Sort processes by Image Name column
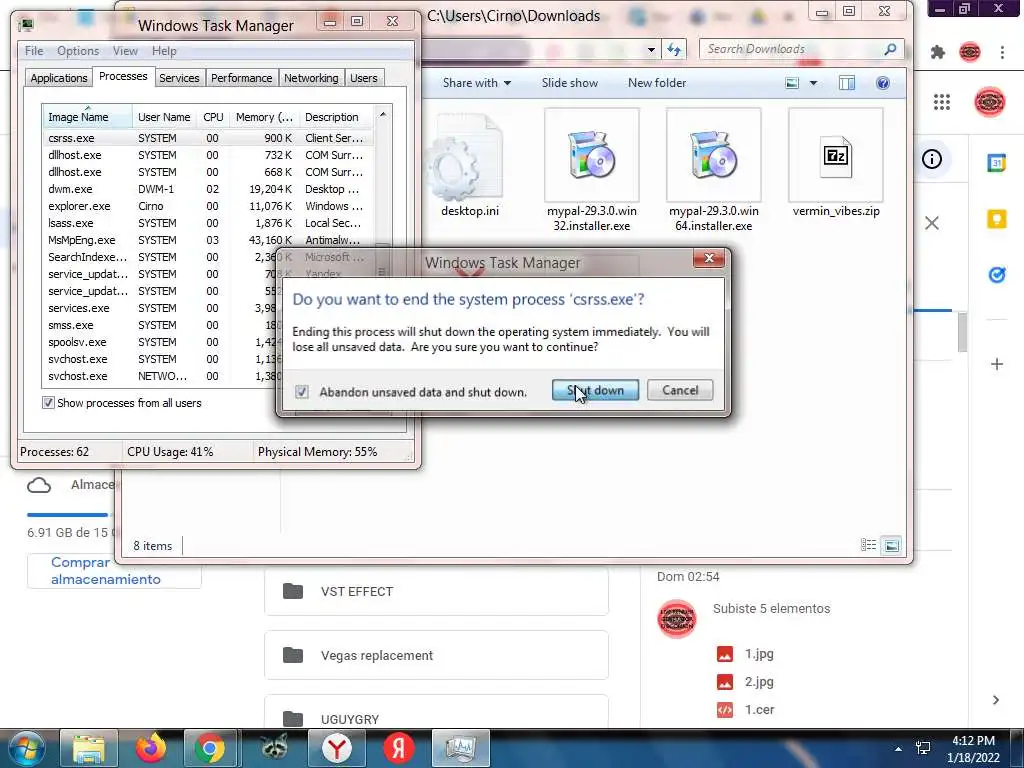 pos(87,117)
